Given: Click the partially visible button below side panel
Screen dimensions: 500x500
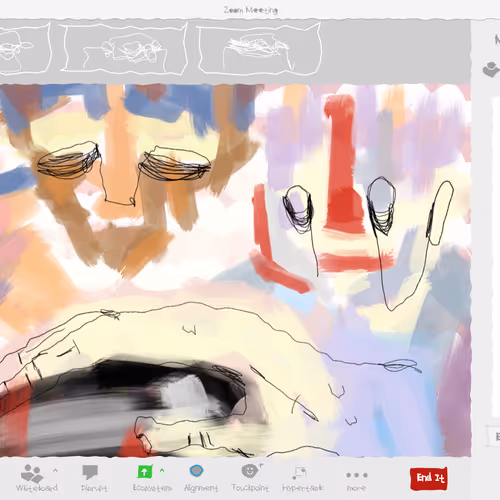Looking at the screenshot, I should click(494, 436).
